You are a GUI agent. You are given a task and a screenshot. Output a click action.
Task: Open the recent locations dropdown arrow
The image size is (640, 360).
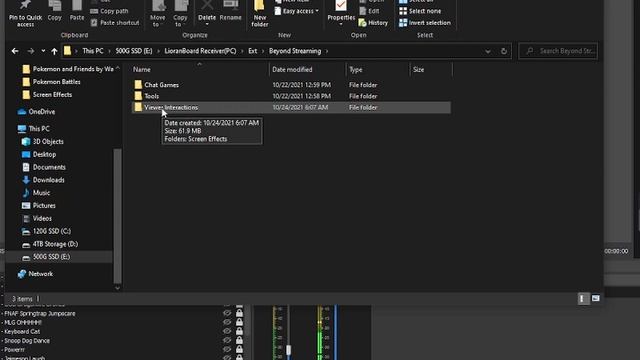pyautogui.click(x=43, y=51)
